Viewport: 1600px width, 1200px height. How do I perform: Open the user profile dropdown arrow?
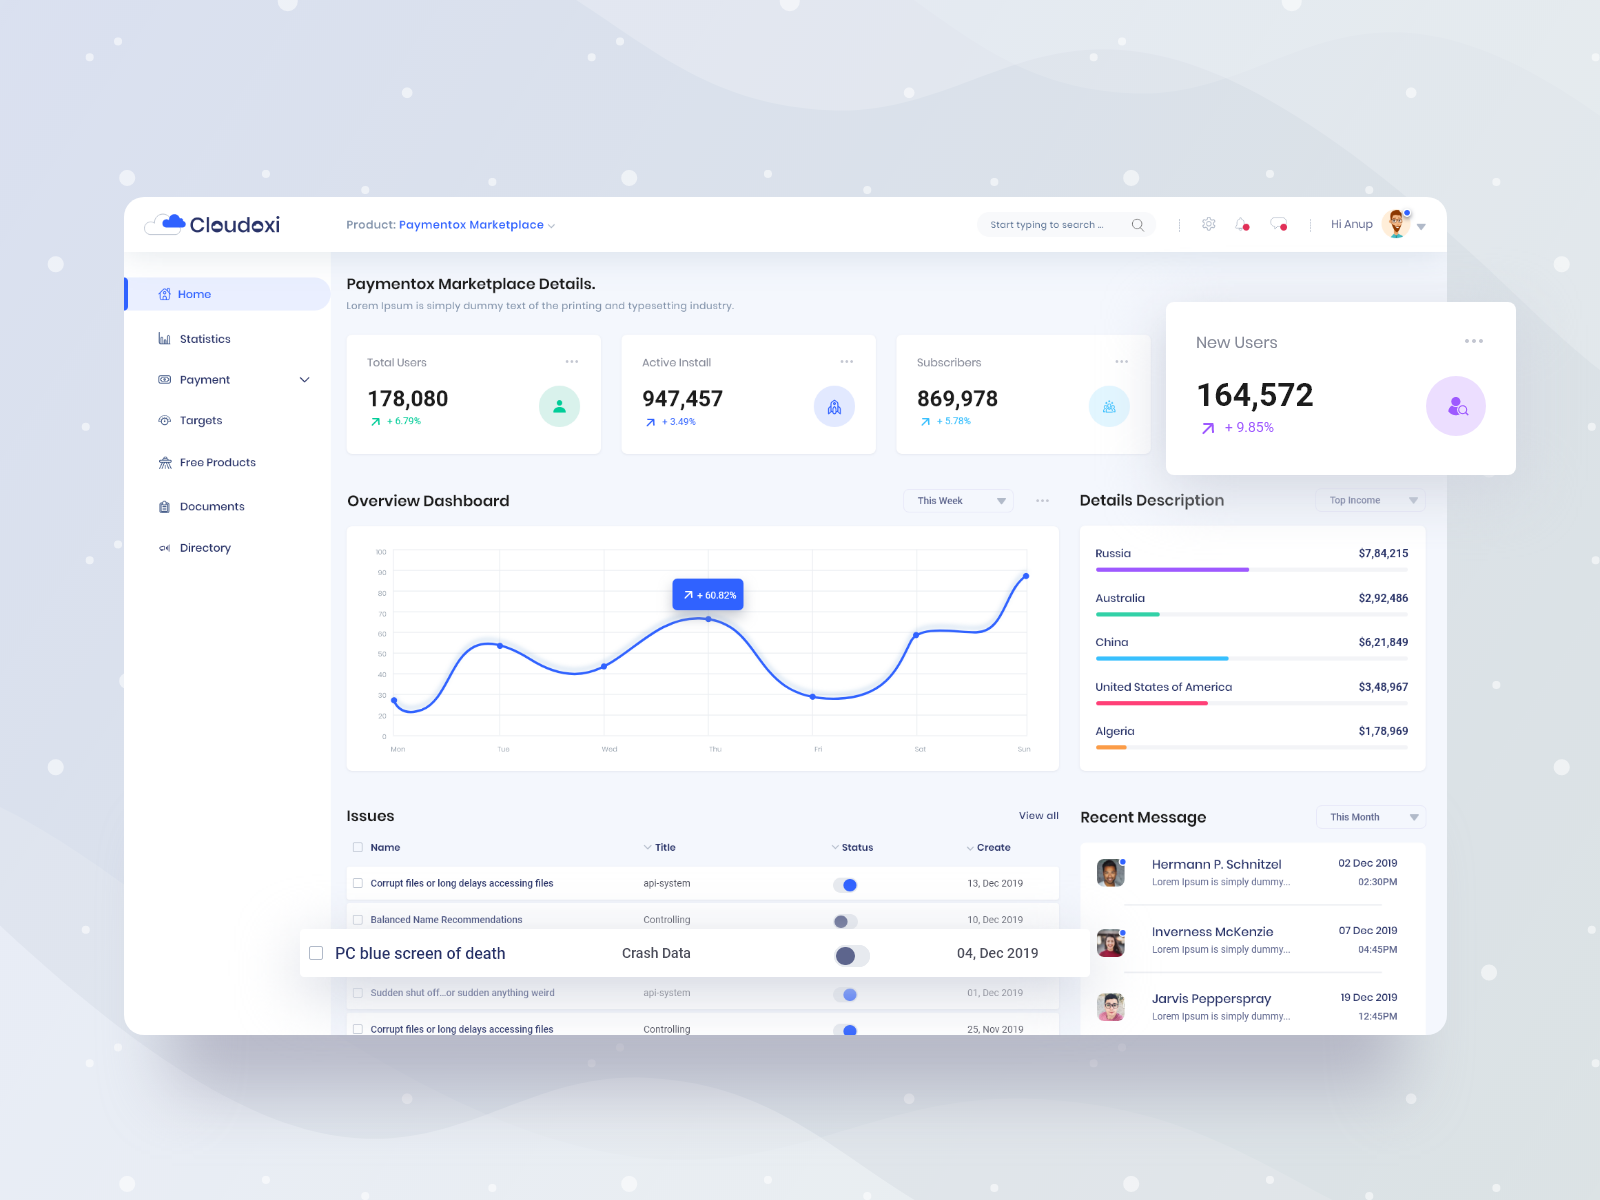pyautogui.click(x=1421, y=227)
